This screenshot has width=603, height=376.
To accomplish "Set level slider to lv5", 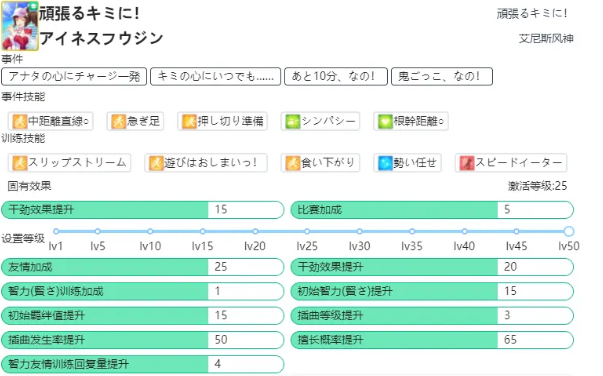I will [x=98, y=231].
